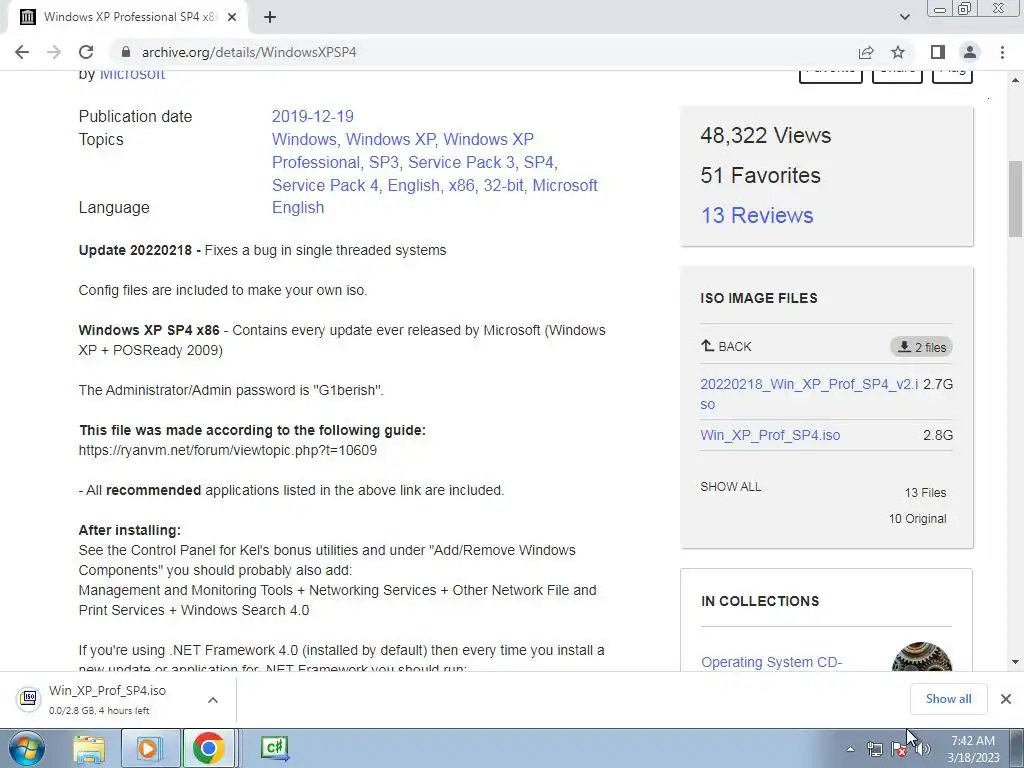Open the Service Pack 4 topic link

pos(325,185)
